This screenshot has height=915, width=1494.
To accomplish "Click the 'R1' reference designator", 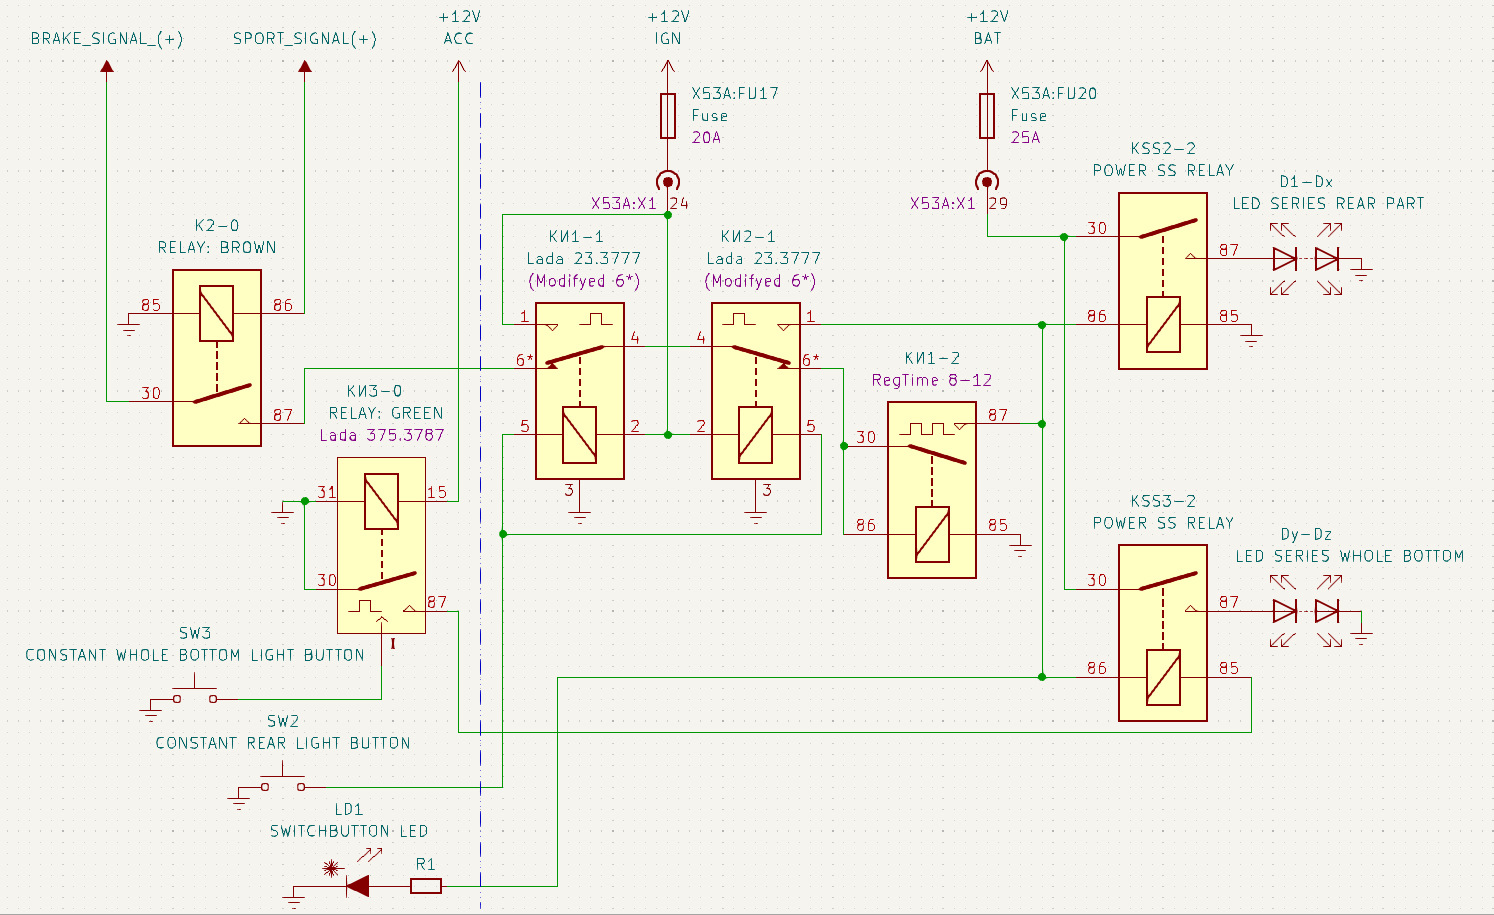I will point(426,864).
